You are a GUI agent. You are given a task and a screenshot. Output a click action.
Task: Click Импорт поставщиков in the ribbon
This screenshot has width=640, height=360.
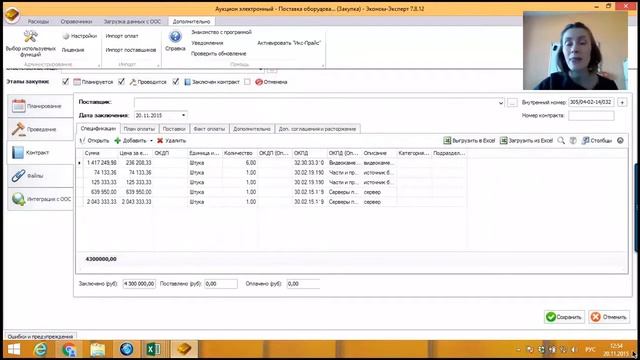(131, 50)
